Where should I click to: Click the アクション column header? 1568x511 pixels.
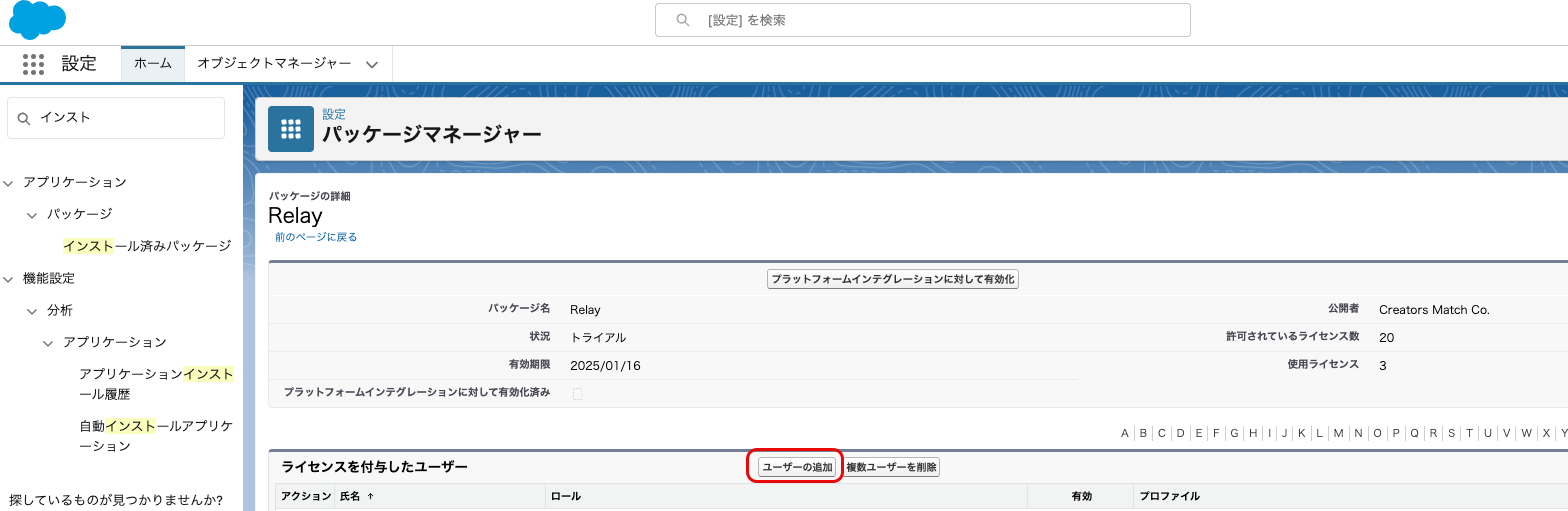click(305, 496)
